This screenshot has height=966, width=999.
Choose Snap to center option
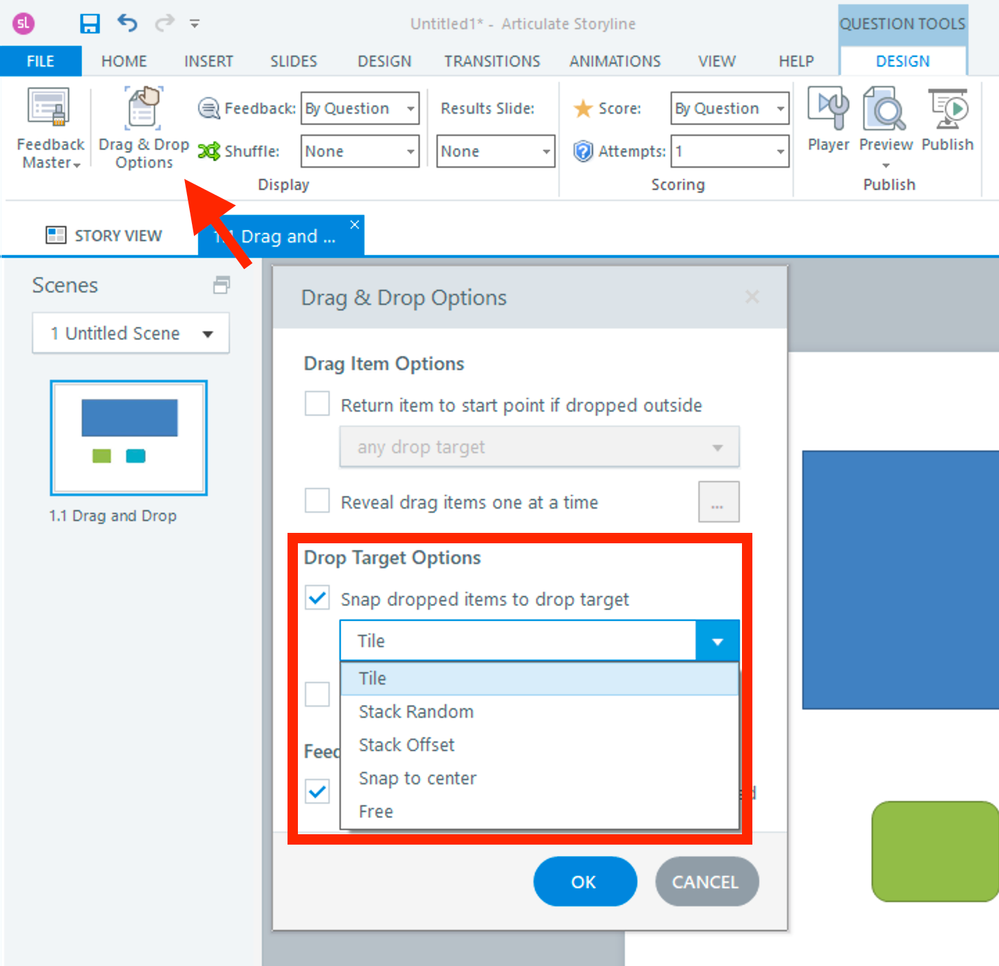[539, 778]
